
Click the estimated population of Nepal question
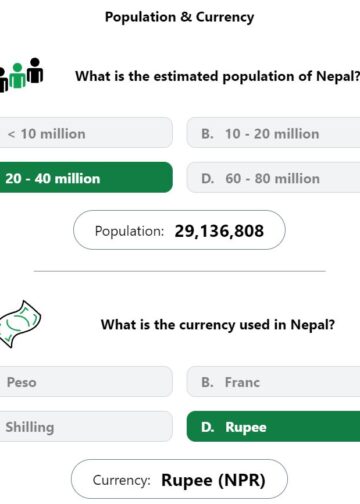(217, 76)
